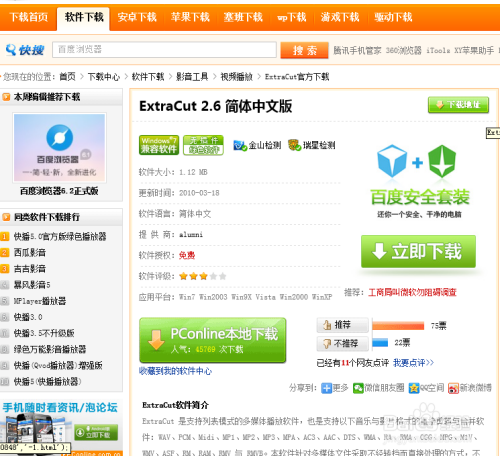Click the orange 搜索 button
The width and height of the screenshot is (500, 456).
click(304, 50)
